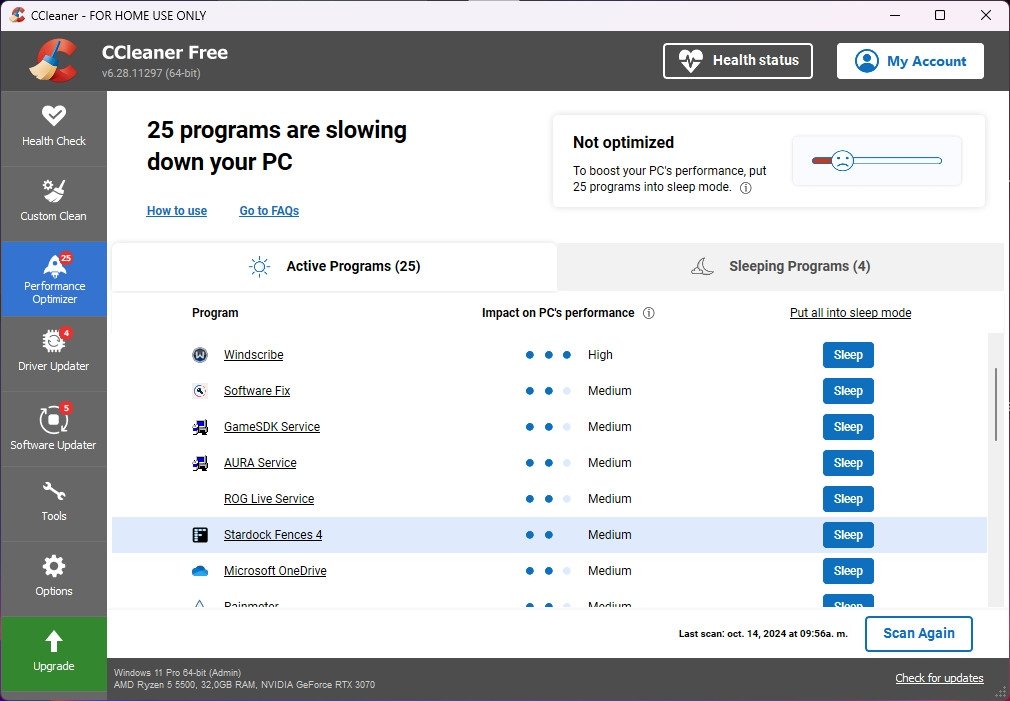Screen dimensions: 1010x701
Task: Open the Software Fix details link
Action: [x=257, y=391]
